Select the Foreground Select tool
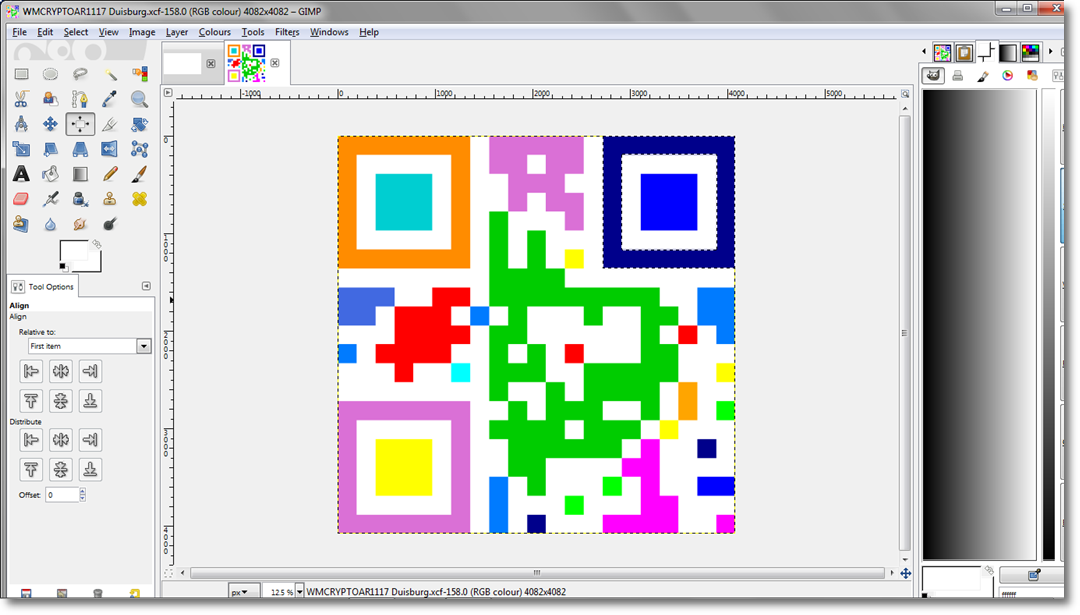Screen dimensions: 1080x615 [x=50, y=99]
